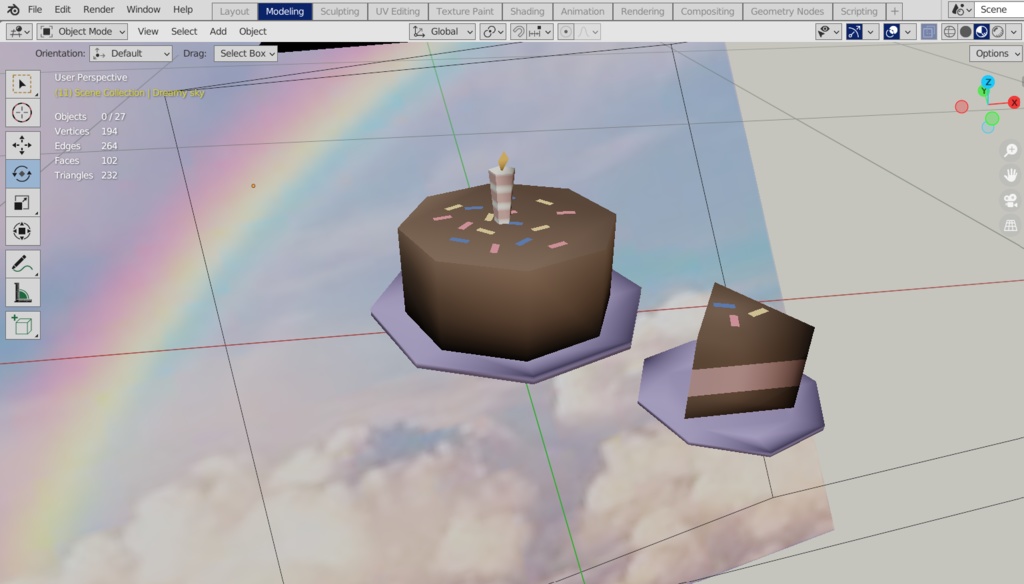
Task: Select the Measure tool
Action: click(x=22, y=293)
